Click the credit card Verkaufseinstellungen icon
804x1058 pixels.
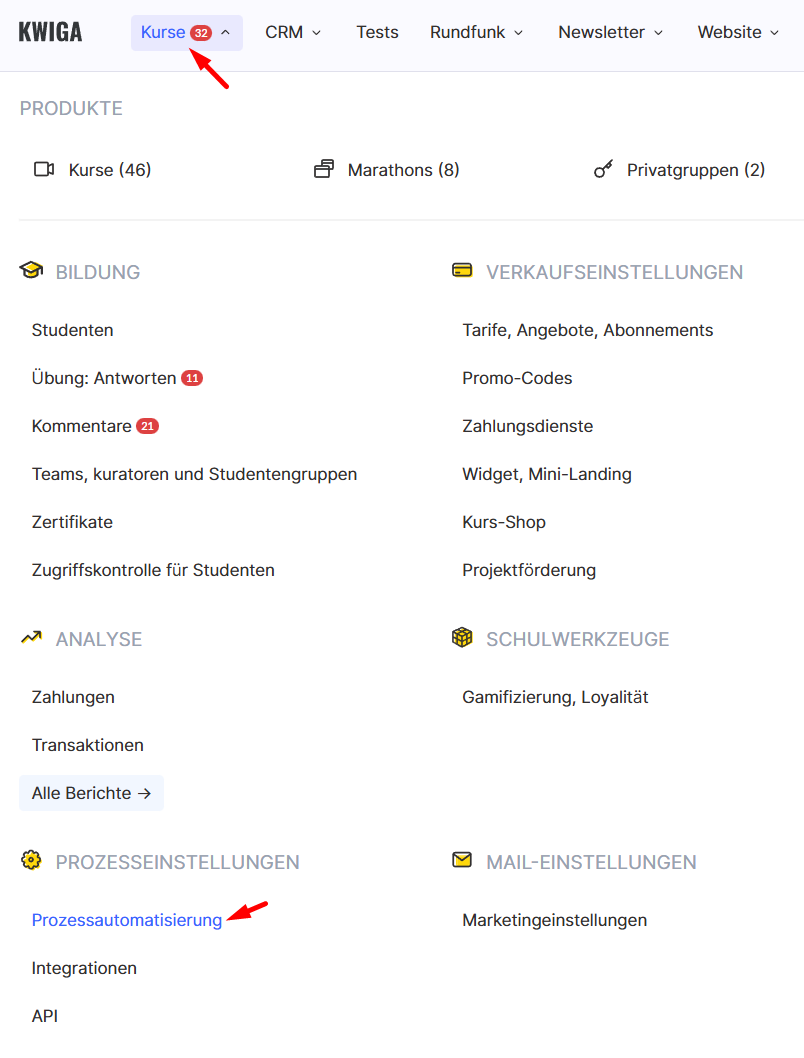coord(461,271)
